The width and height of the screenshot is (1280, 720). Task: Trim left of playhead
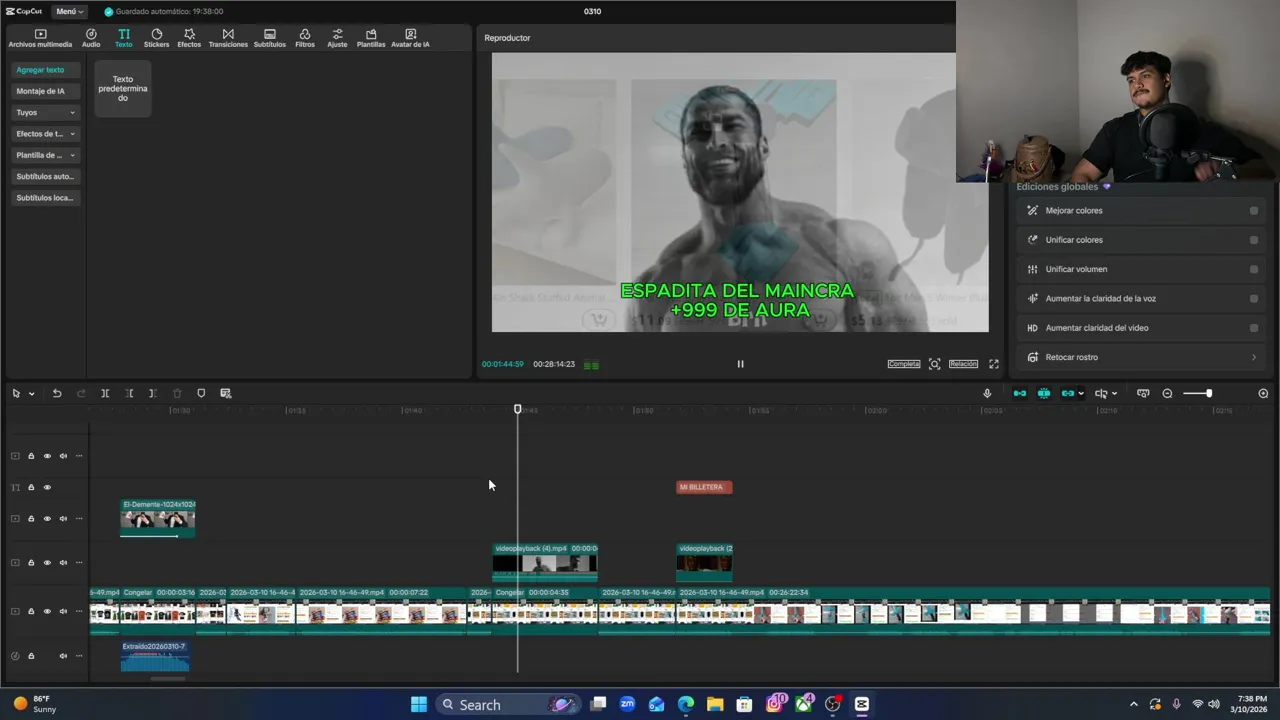click(129, 394)
